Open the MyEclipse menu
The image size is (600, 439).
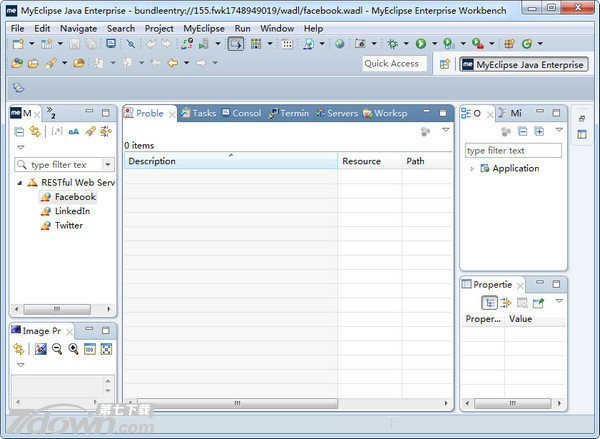point(203,28)
